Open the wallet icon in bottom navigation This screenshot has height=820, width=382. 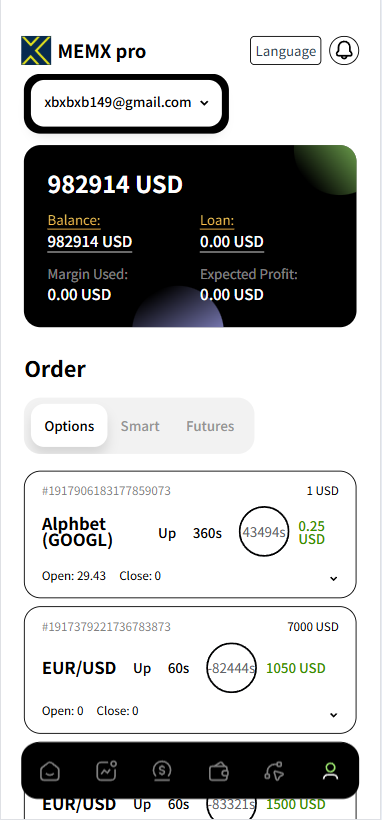point(218,771)
